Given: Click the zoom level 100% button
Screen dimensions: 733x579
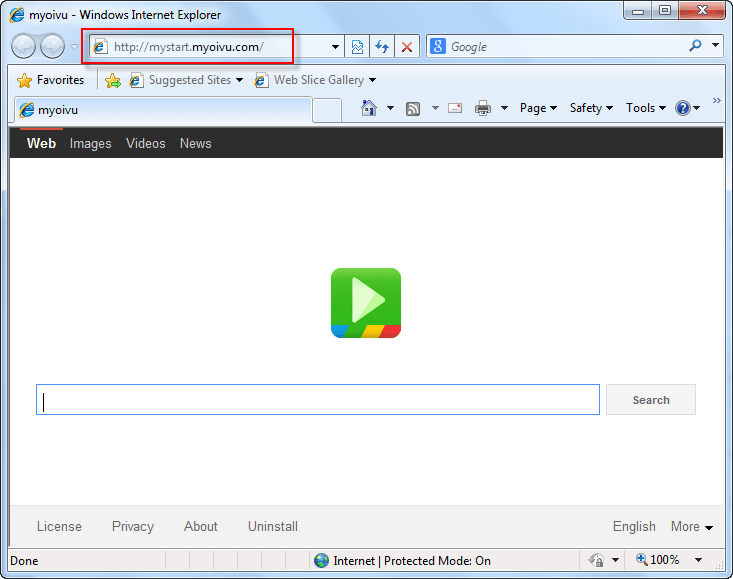Looking at the screenshot, I should click(658, 559).
